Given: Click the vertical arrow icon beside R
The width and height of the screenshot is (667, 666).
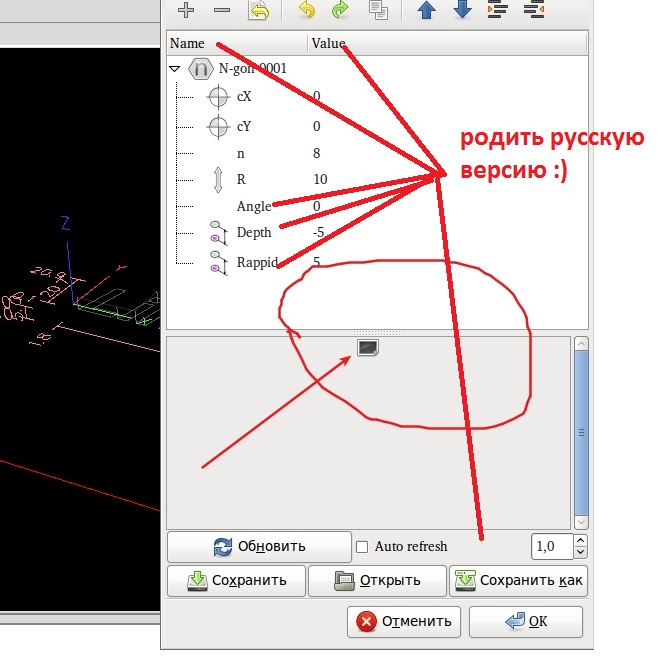Looking at the screenshot, I should (218, 179).
